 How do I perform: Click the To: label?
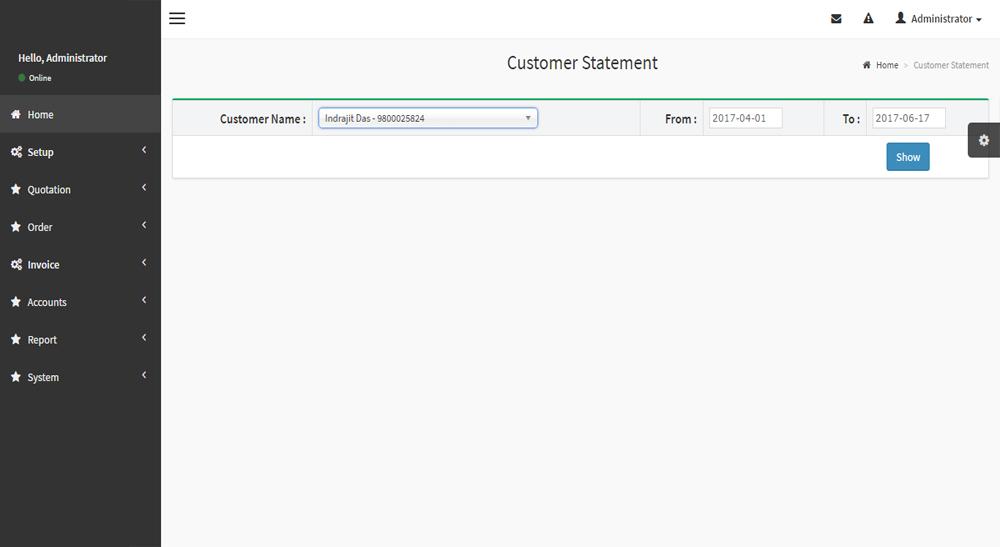851,119
